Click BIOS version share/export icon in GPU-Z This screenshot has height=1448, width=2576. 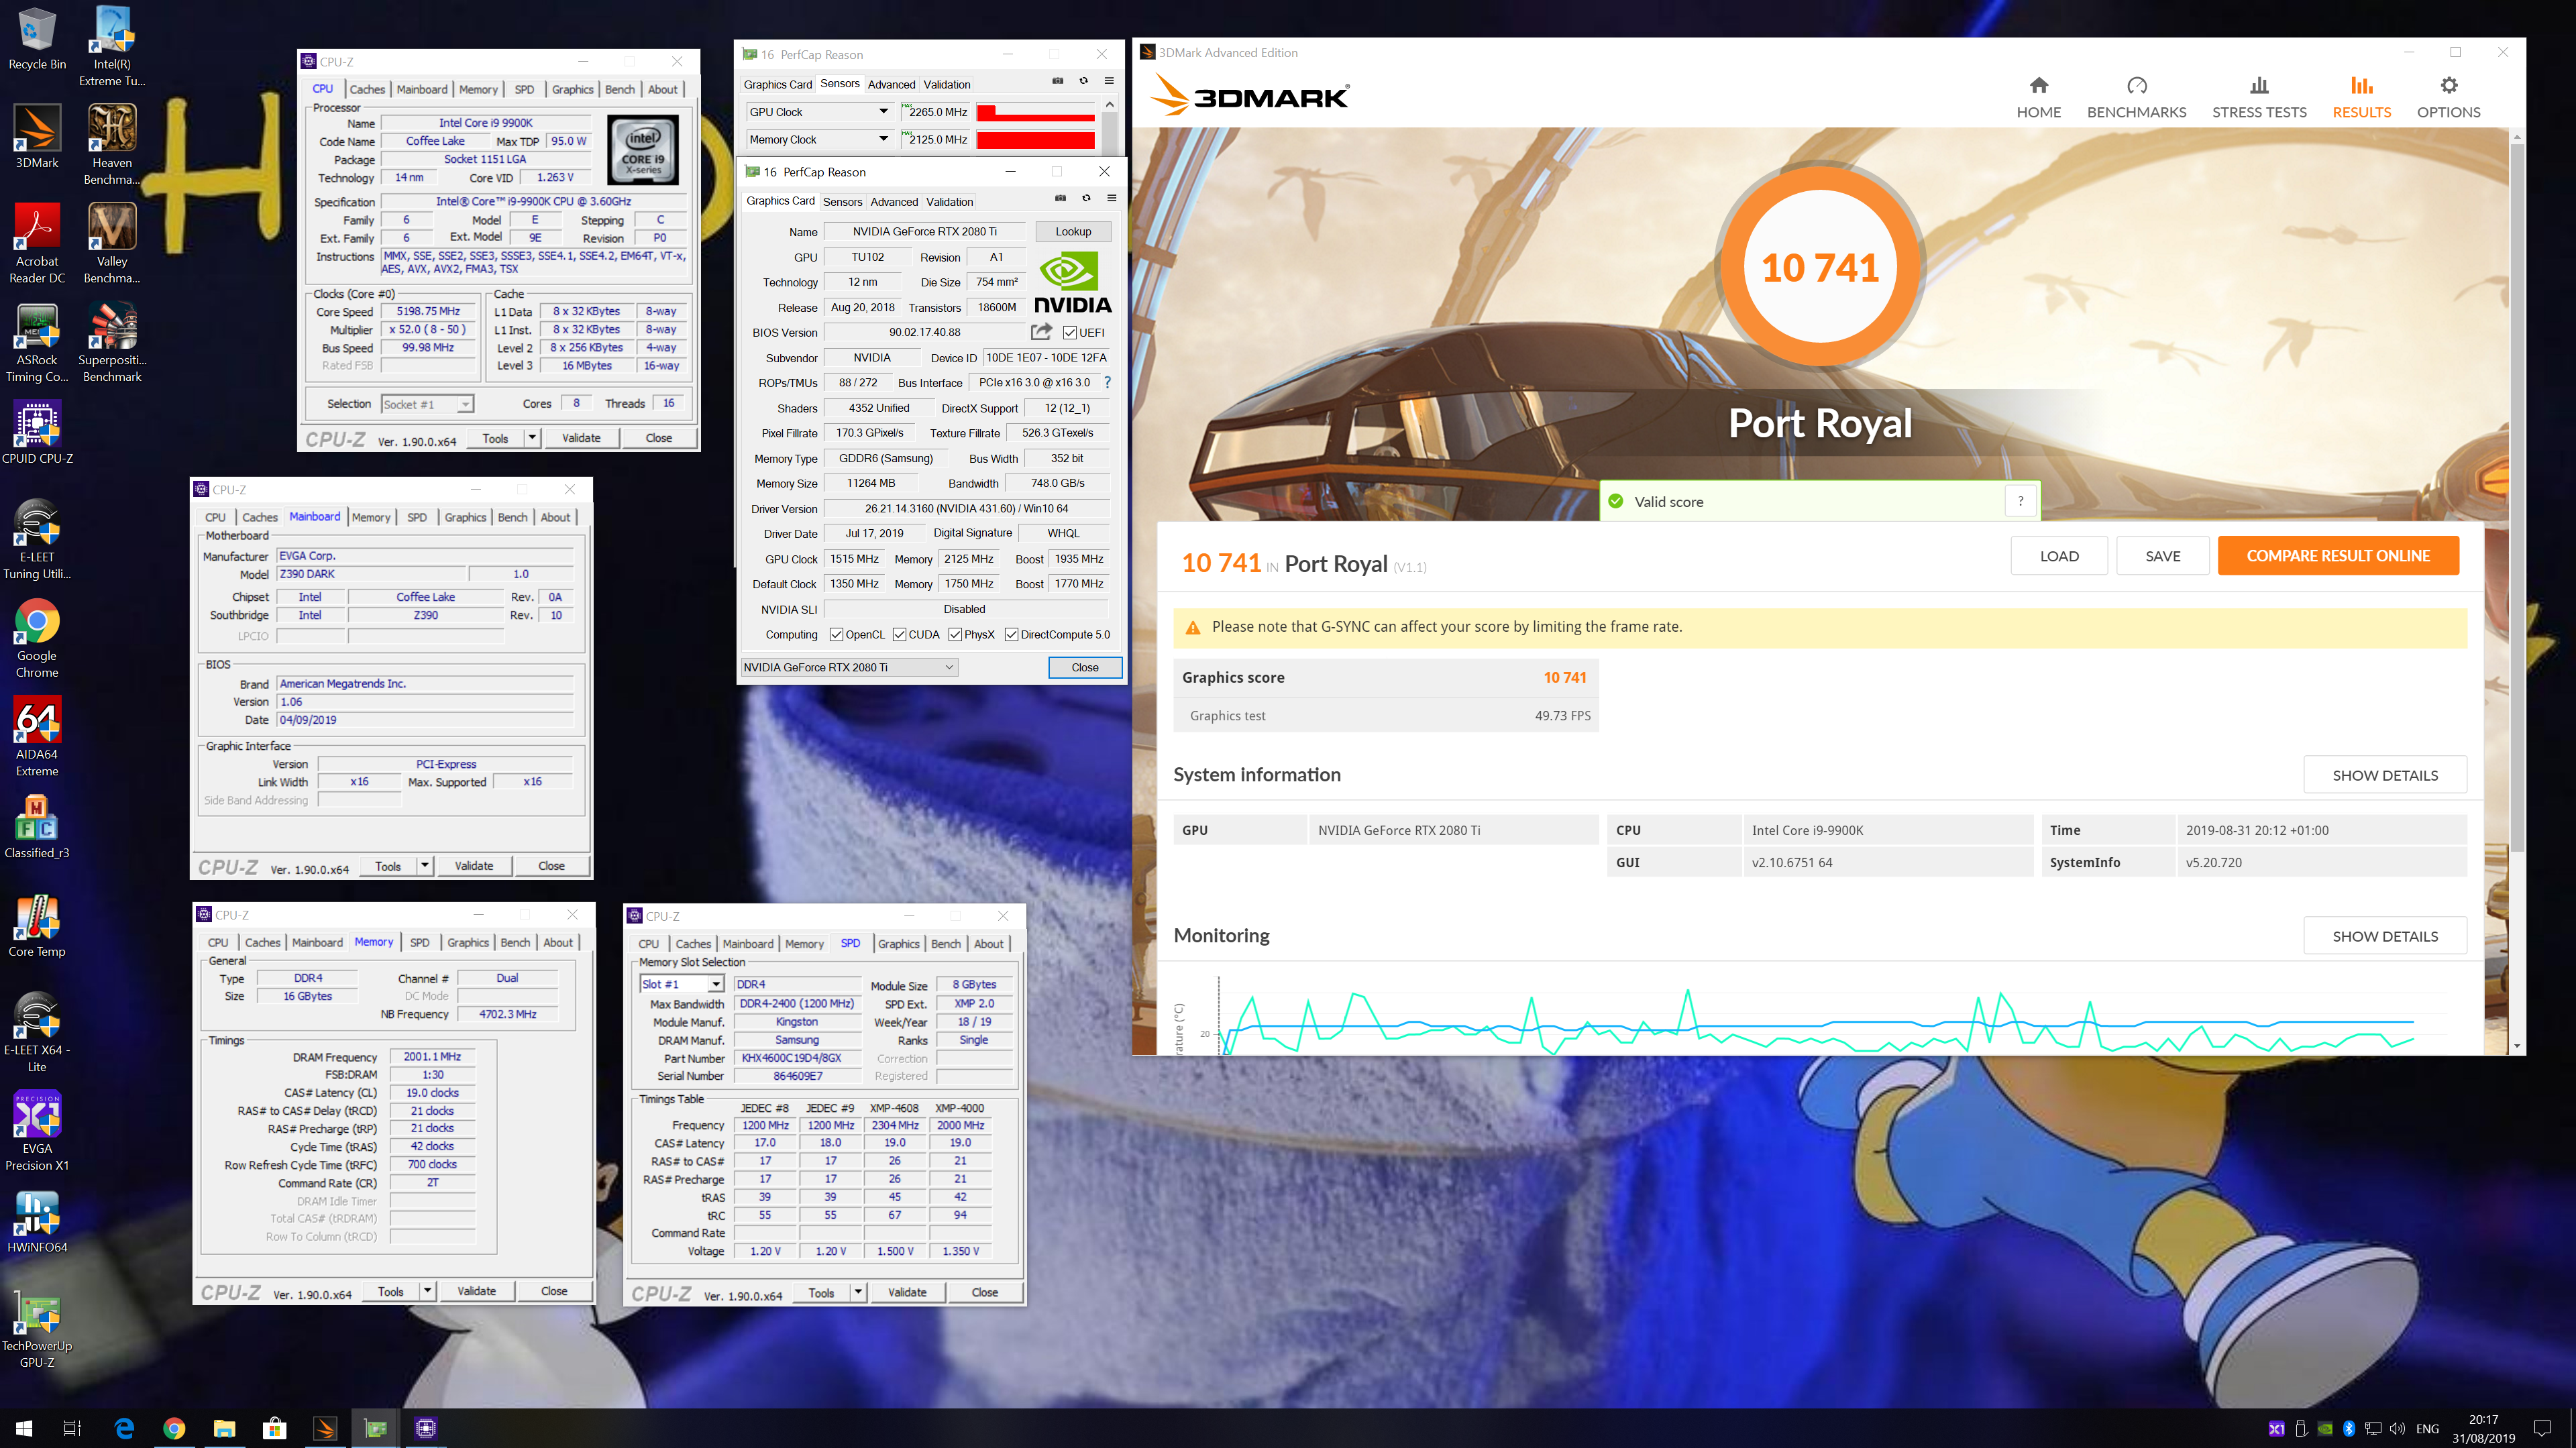pos(1041,332)
